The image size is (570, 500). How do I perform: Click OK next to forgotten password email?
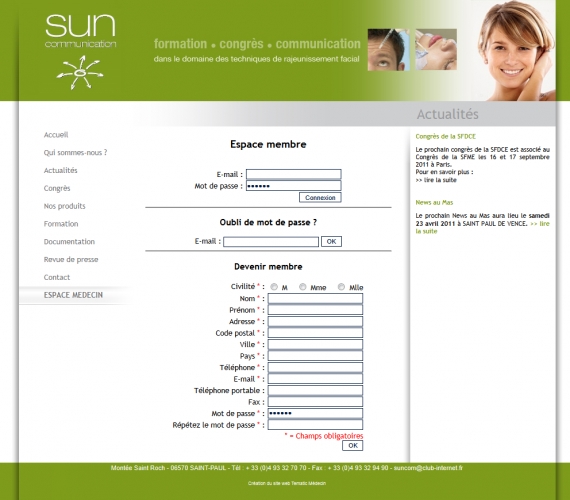click(x=331, y=241)
